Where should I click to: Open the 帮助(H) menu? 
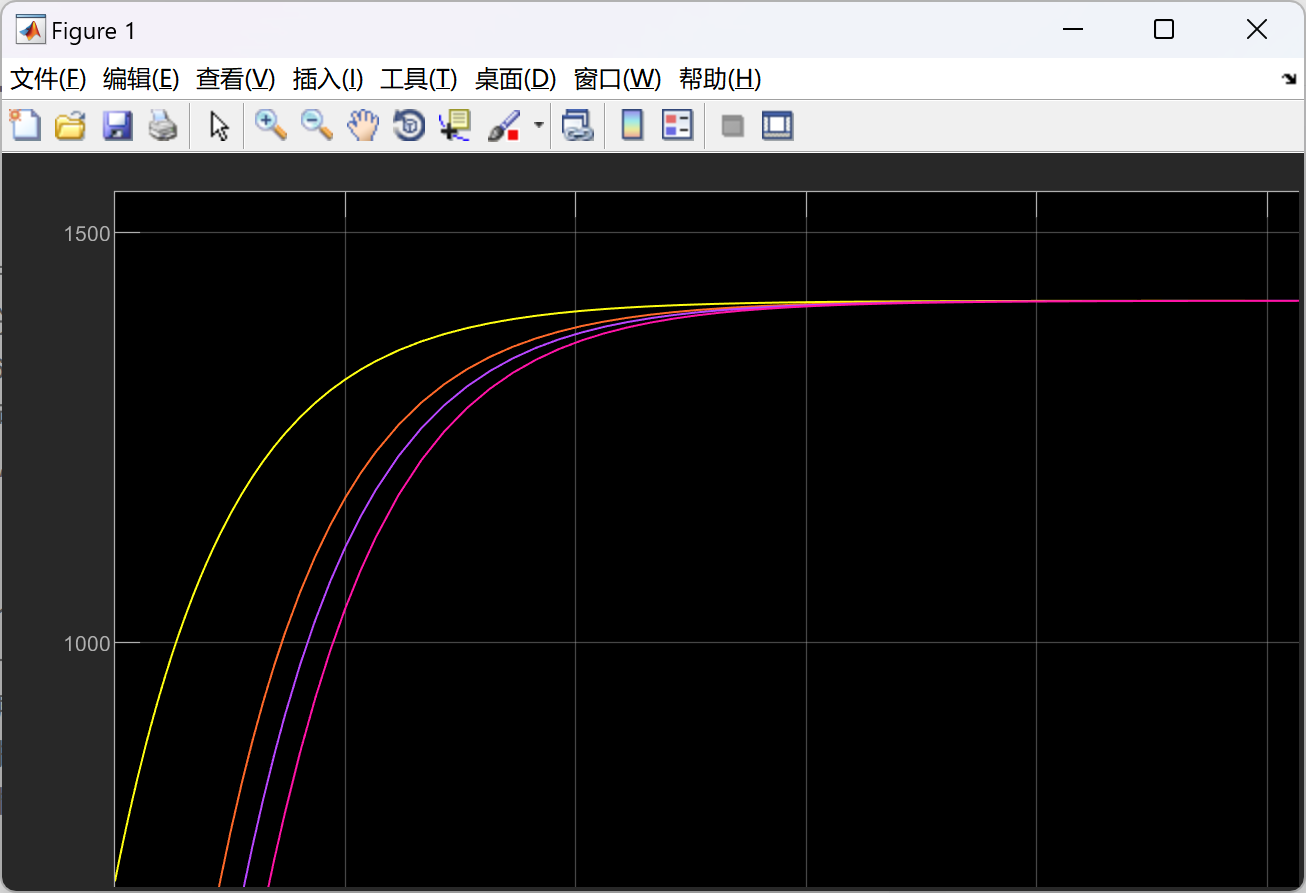pyautogui.click(x=720, y=79)
